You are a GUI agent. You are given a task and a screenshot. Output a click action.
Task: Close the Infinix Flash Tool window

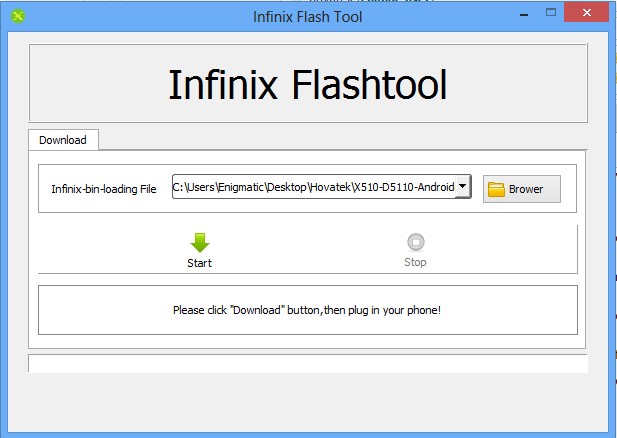point(587,13)
